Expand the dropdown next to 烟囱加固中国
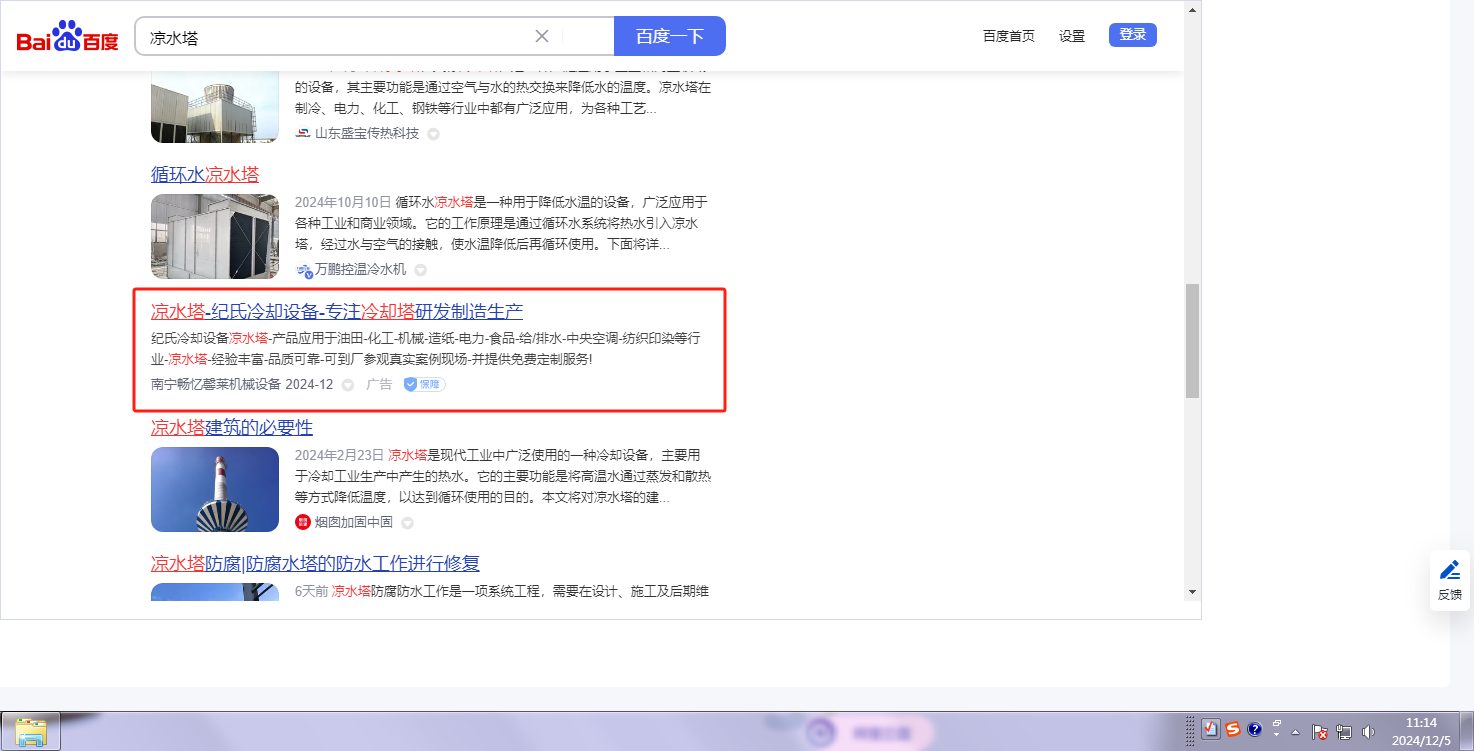The width and height of the screenshot is (1474, 751). pyautogui.click(x=407, y=523)
